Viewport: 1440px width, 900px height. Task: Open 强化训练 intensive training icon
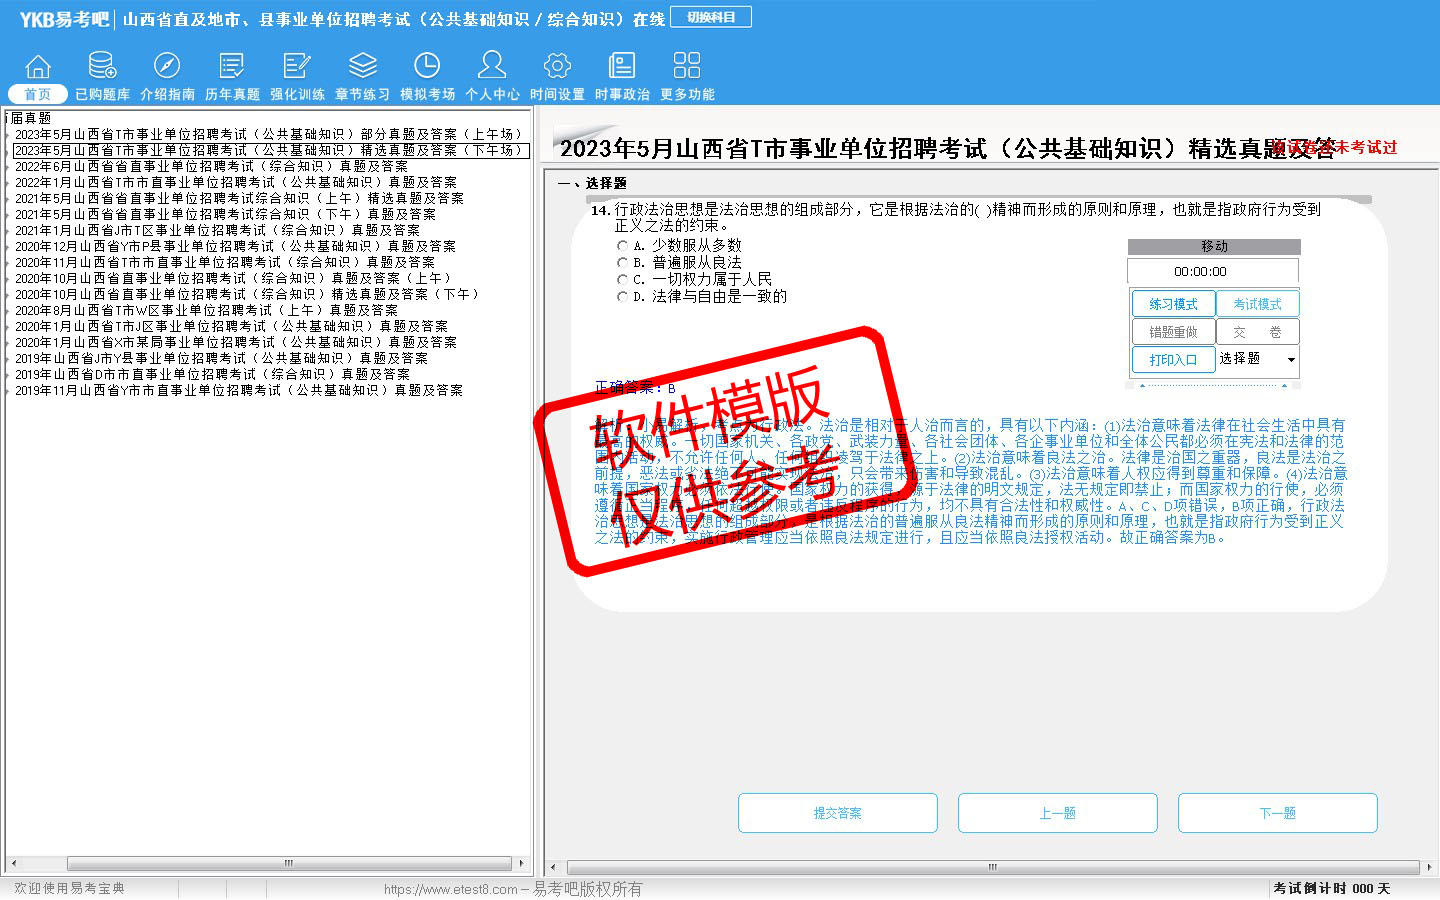(297, 76)
